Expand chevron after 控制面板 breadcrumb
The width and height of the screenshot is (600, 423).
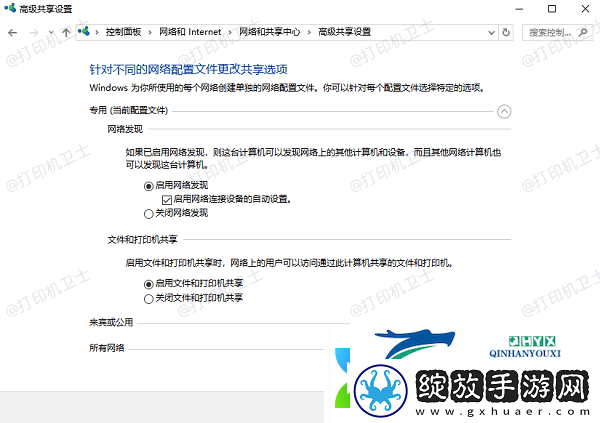150,33
